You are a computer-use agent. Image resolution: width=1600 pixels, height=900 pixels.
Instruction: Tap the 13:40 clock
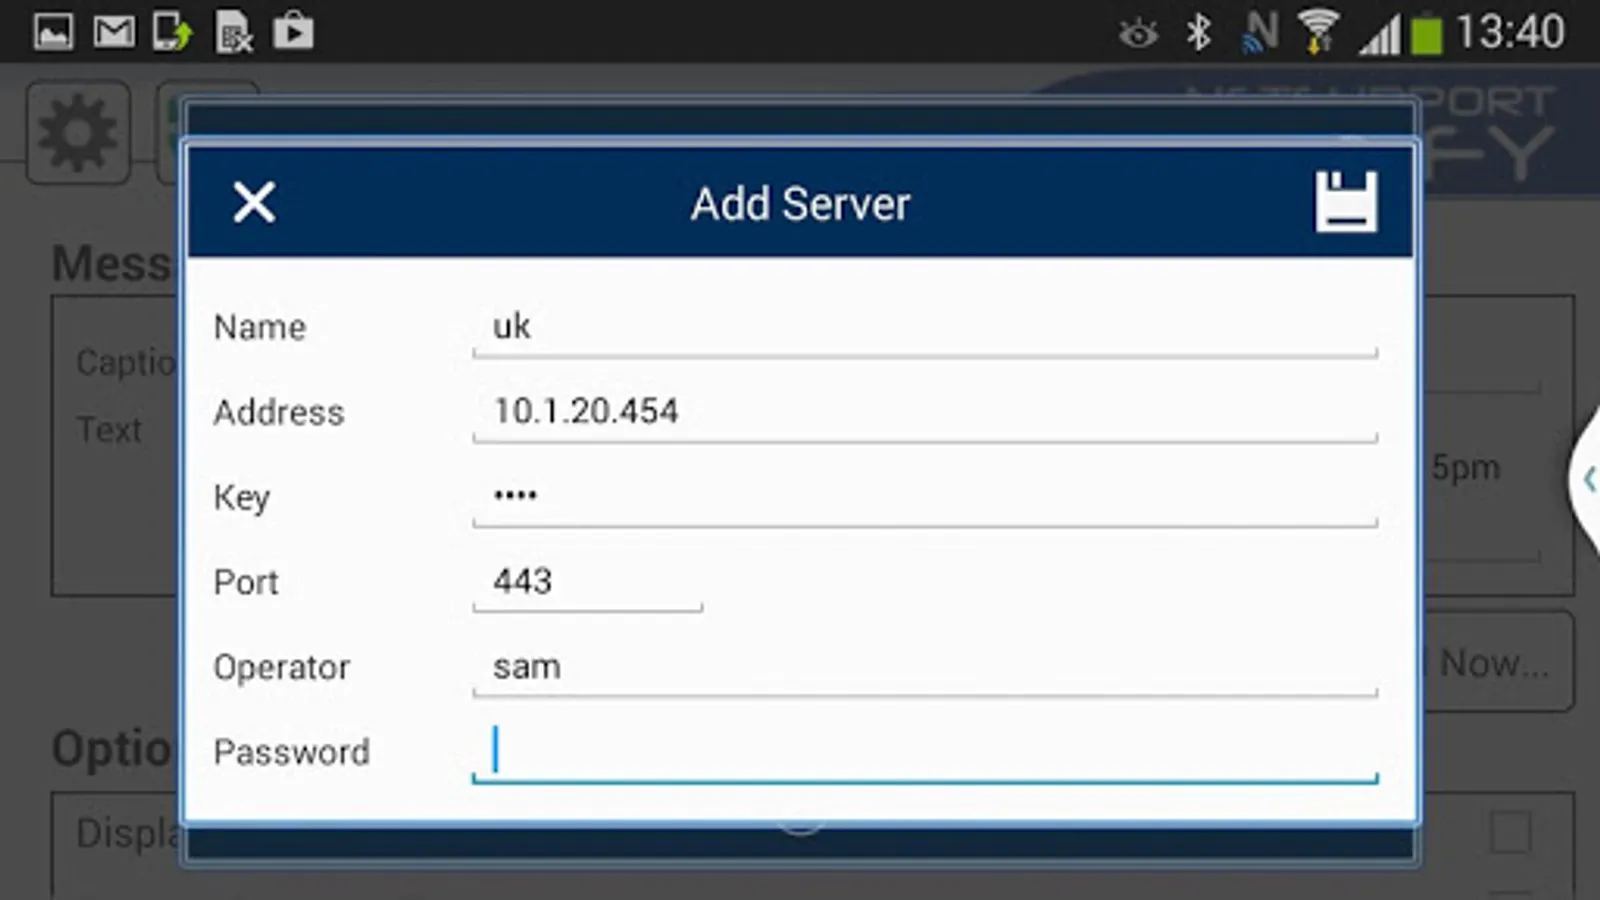click(1510, 33)
